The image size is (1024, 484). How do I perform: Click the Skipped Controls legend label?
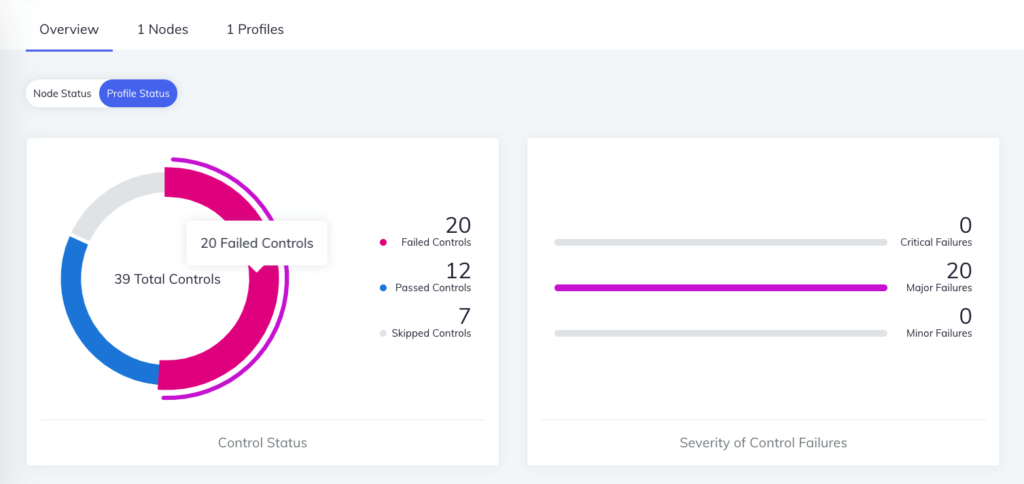pos(432,333)
